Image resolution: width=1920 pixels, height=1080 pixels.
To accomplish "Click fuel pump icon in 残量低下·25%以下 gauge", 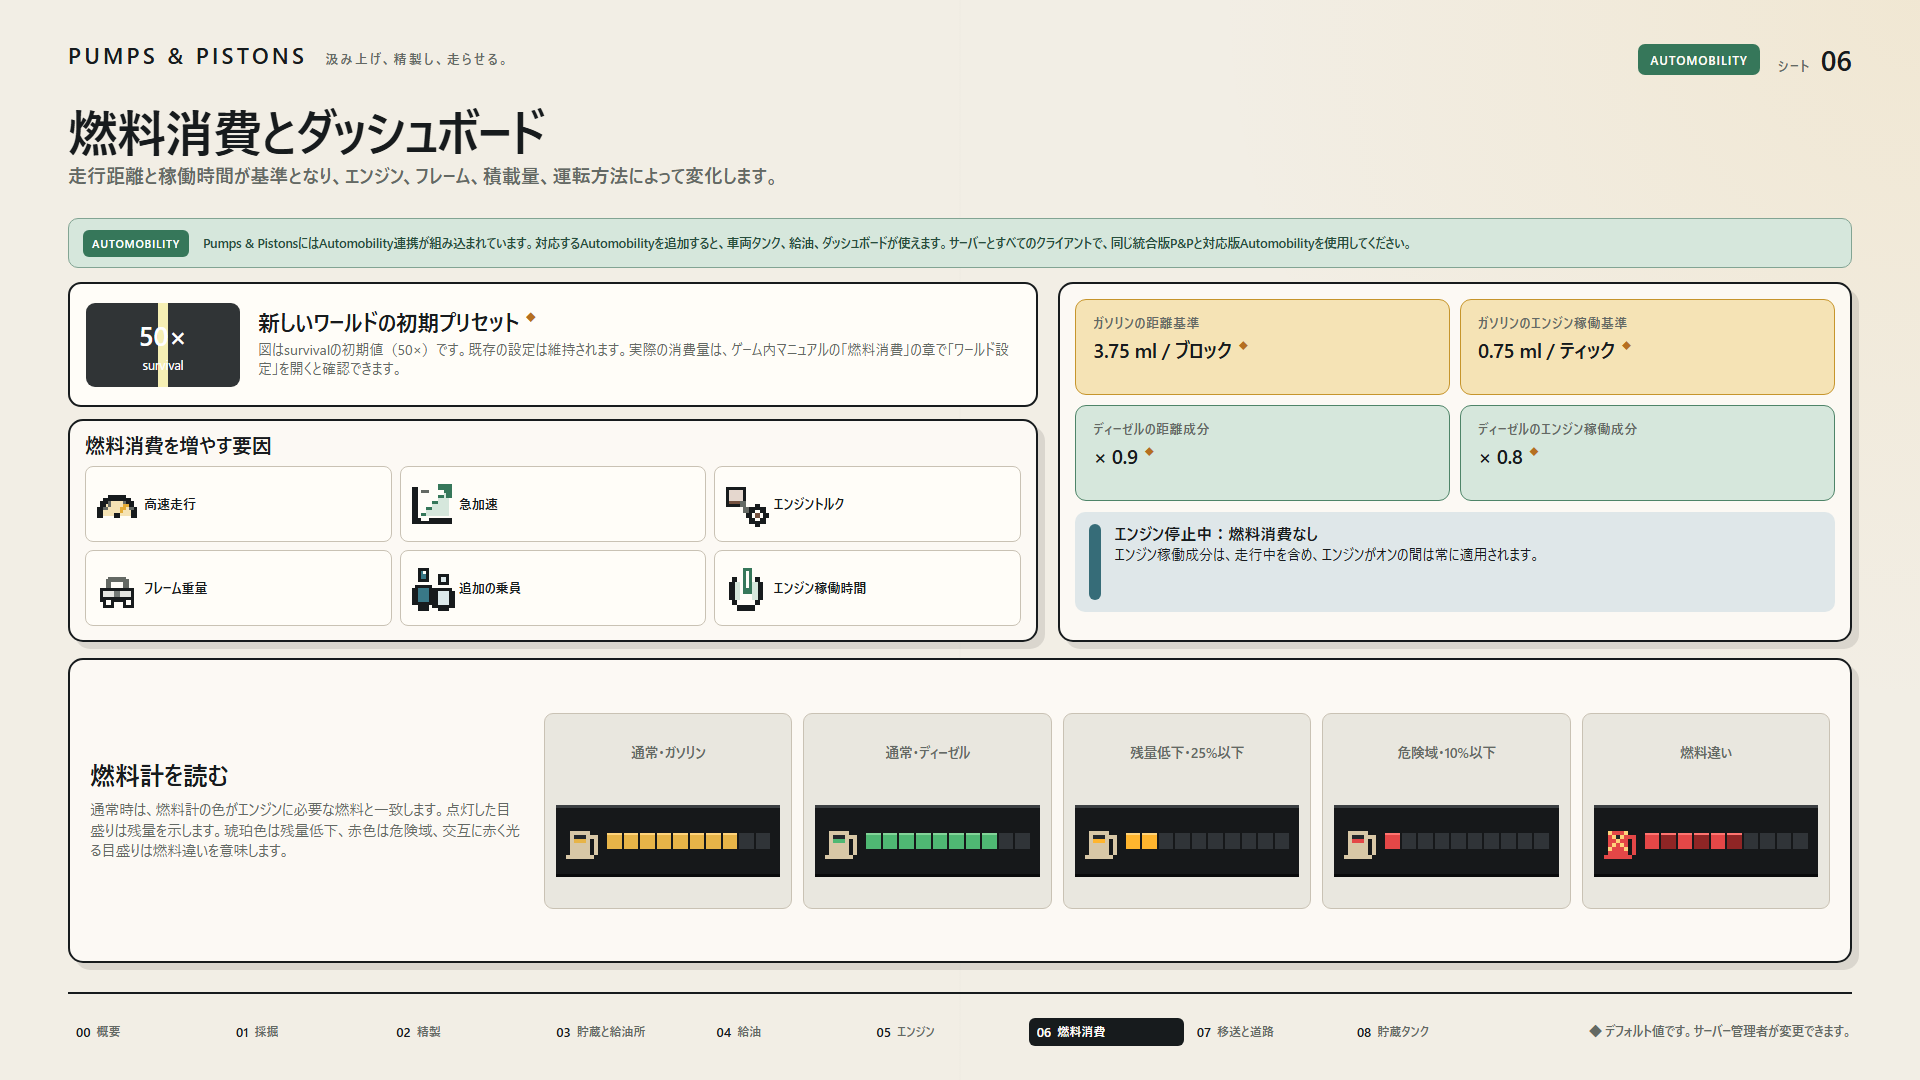I will pyautogui.click(x=1101, y=844).
